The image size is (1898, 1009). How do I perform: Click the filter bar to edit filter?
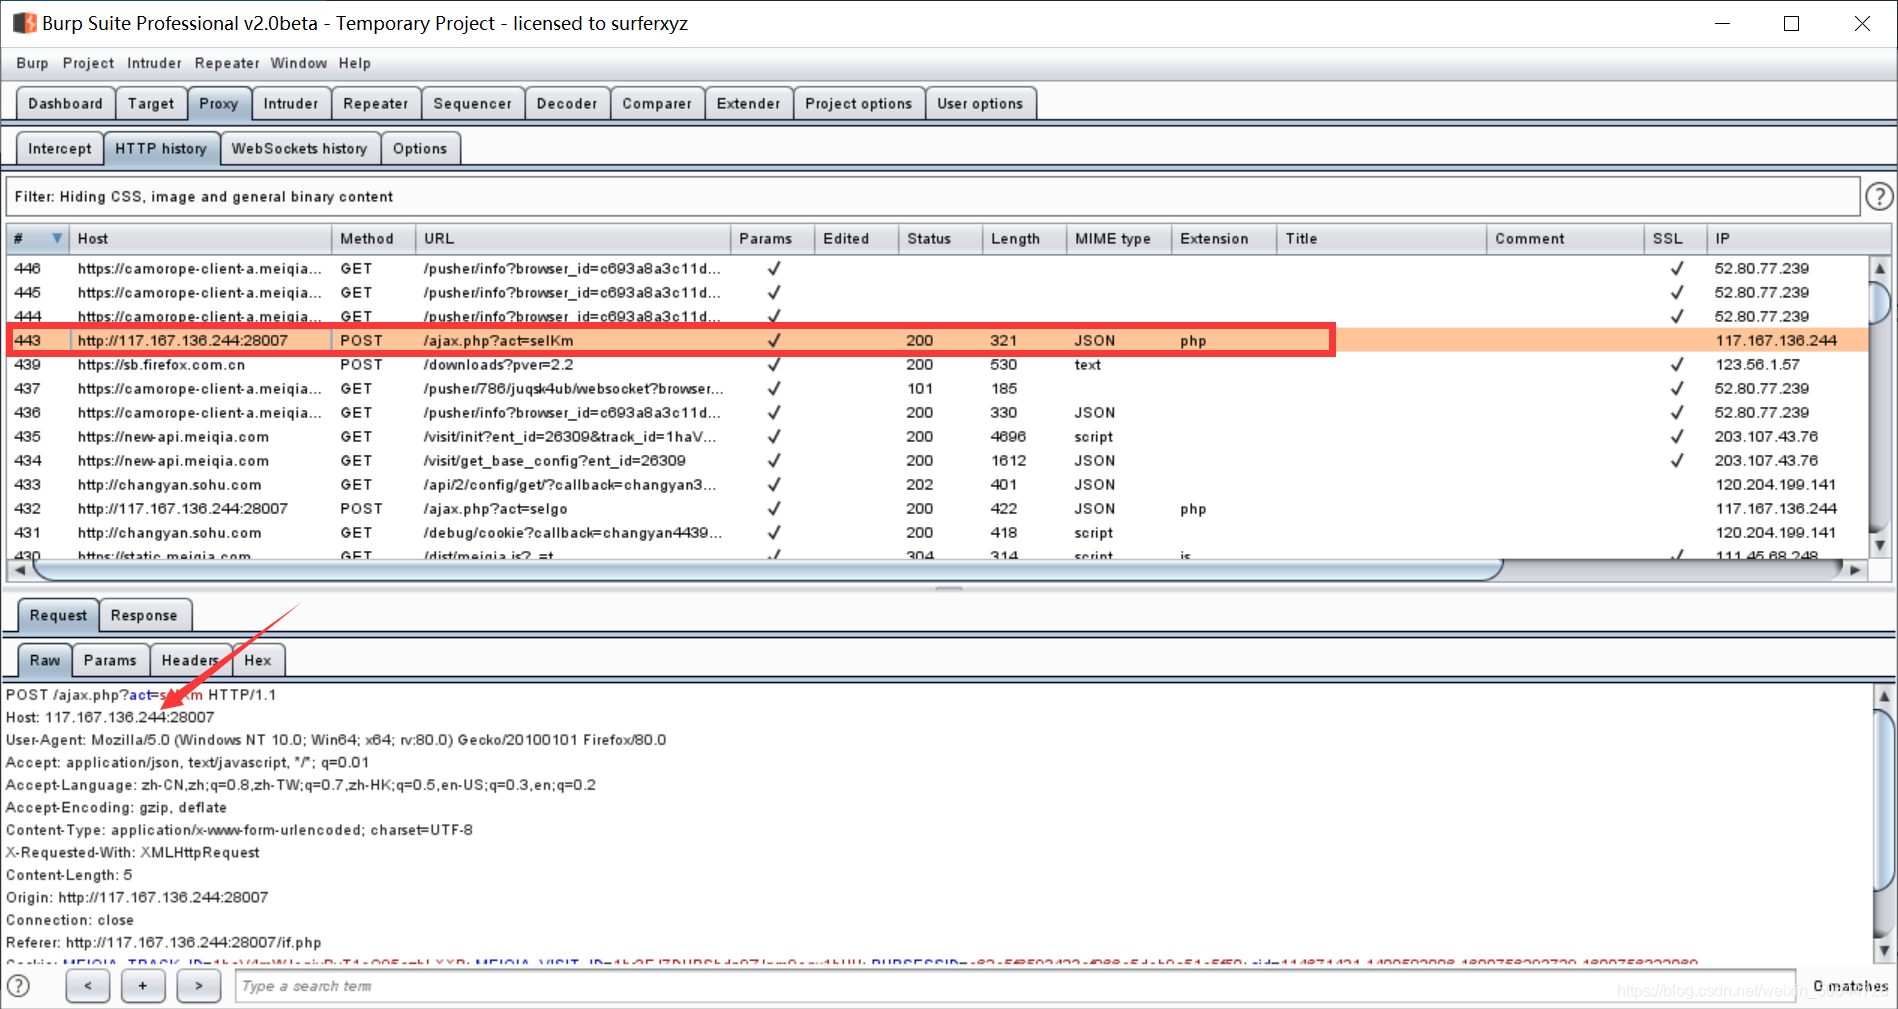pyautogui.click(x=932, y=197)
